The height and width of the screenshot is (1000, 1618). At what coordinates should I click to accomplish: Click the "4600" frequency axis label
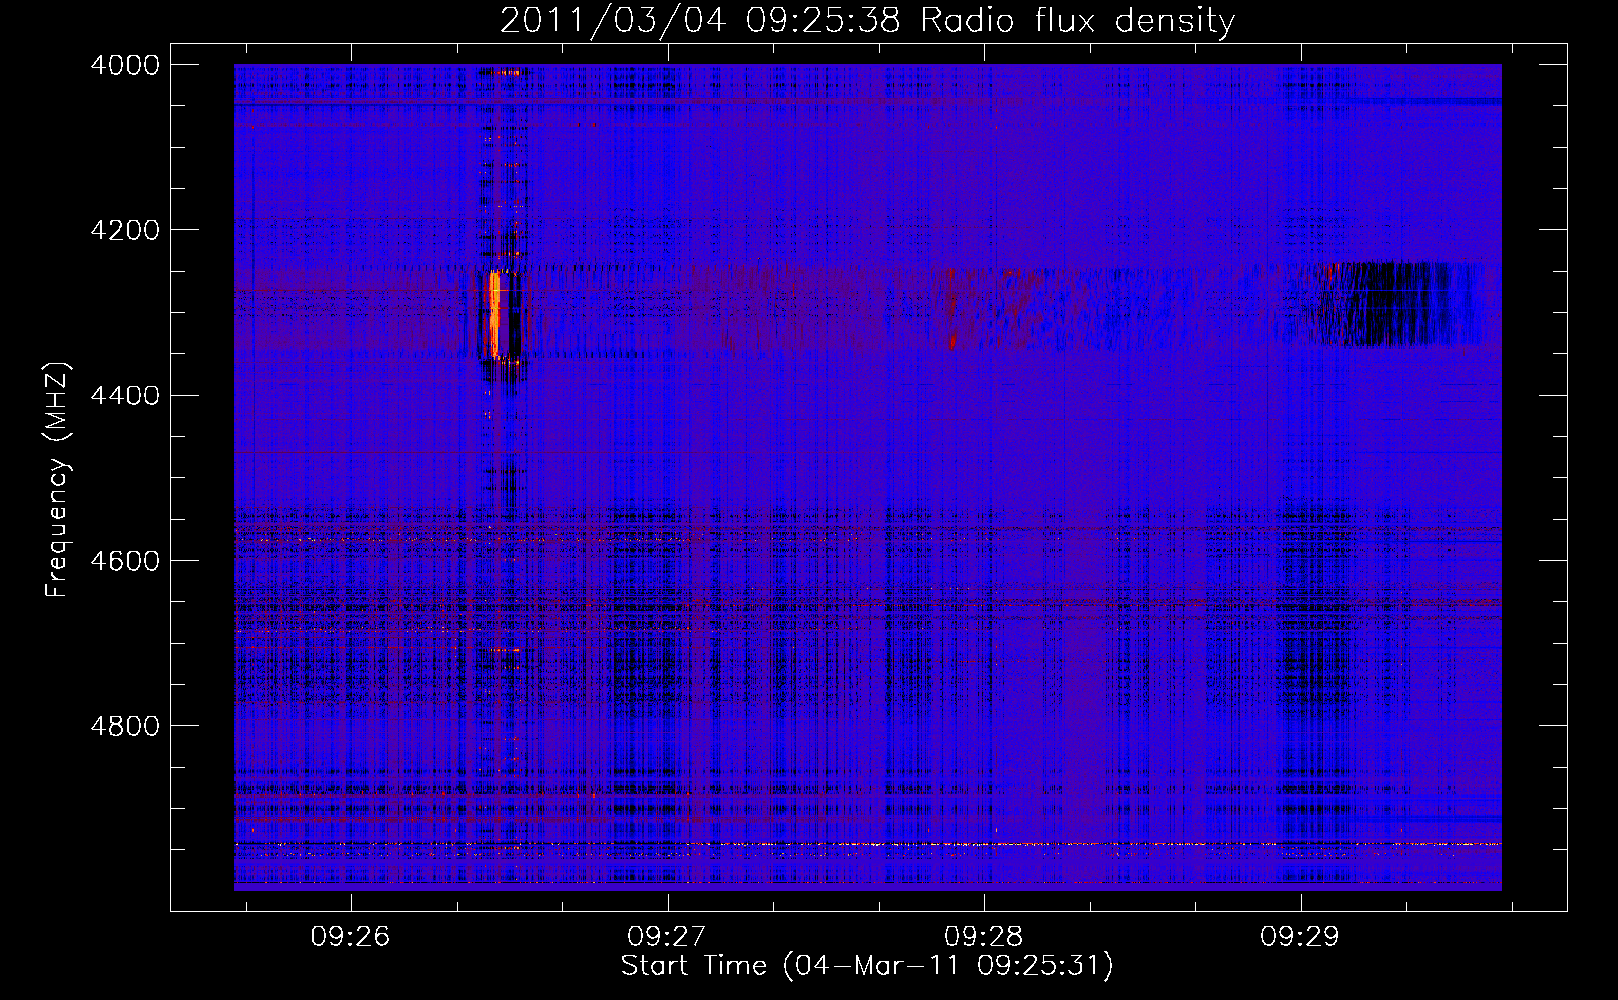pos(124,561)
